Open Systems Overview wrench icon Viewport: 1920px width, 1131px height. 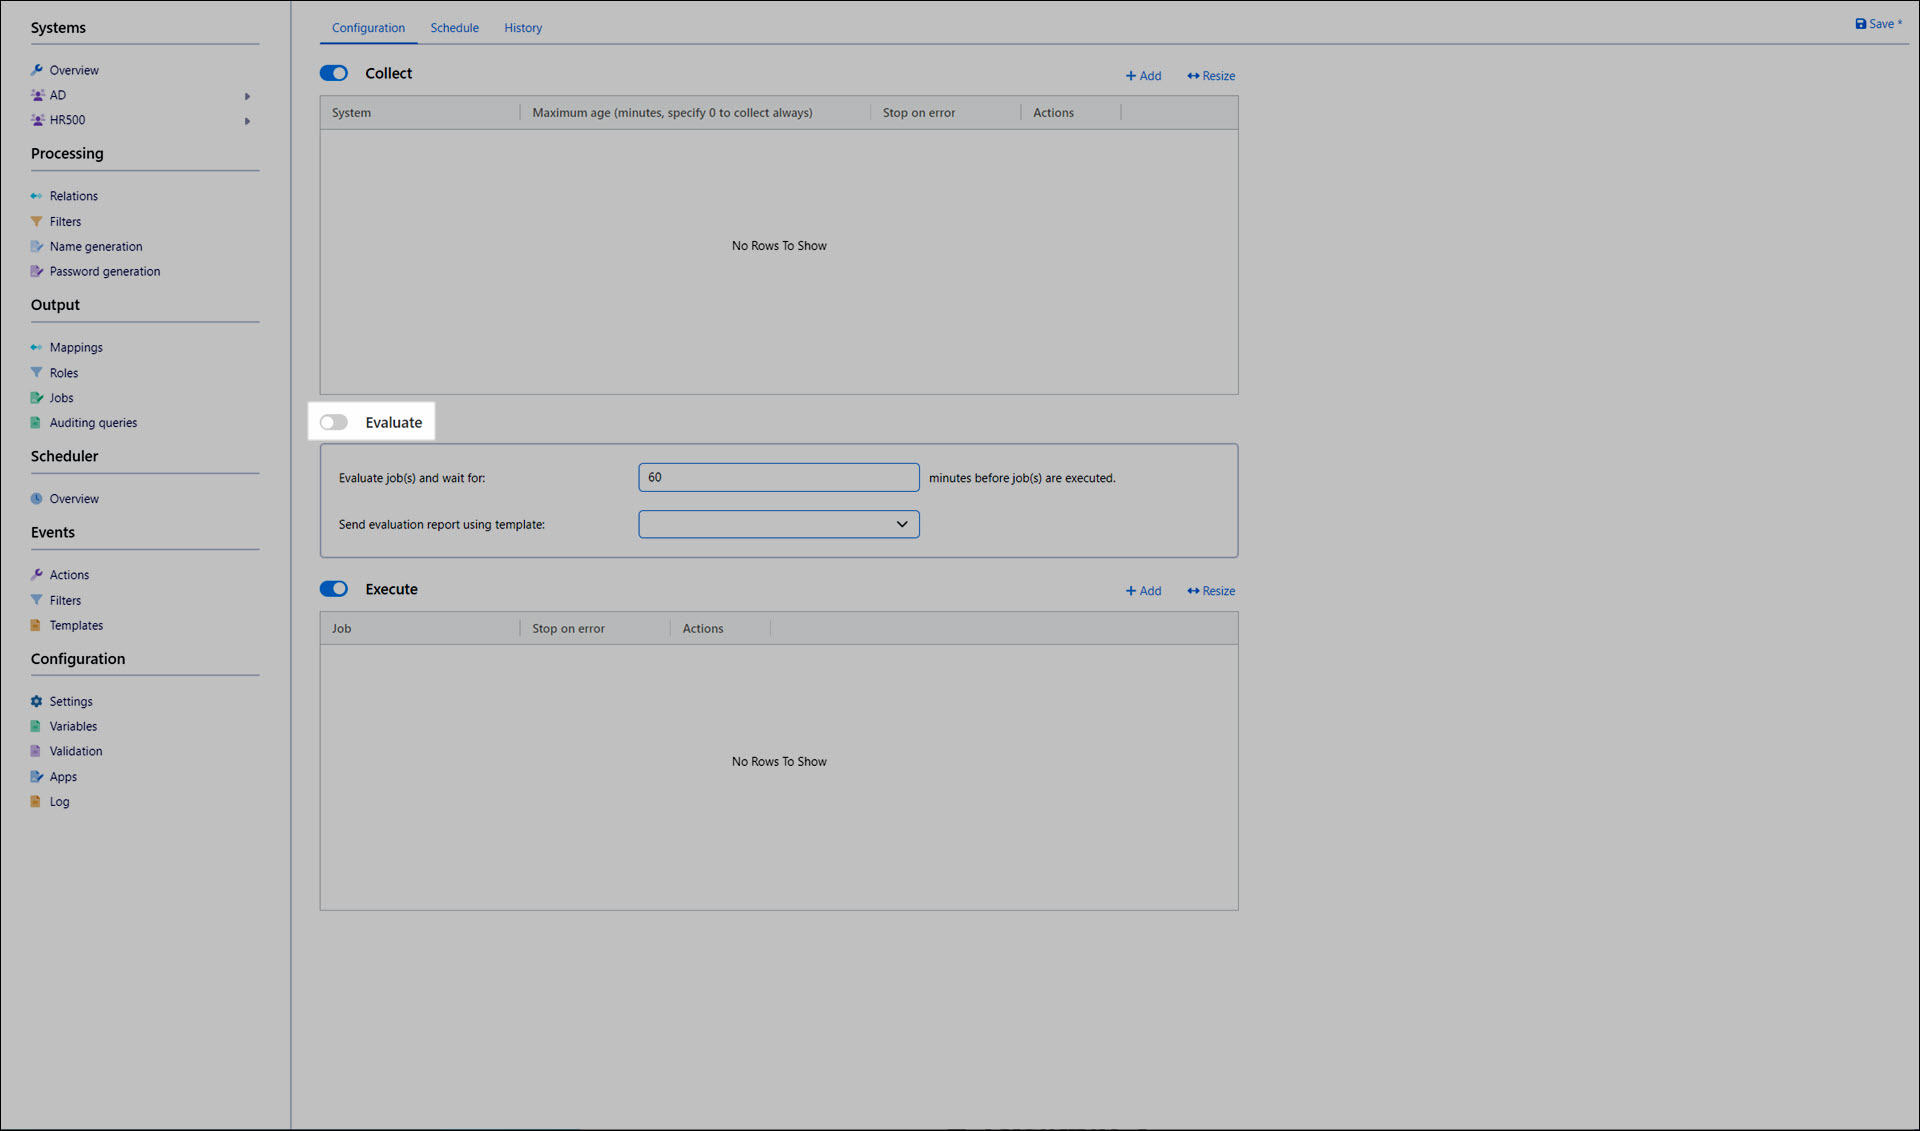[x=37, y=70]
